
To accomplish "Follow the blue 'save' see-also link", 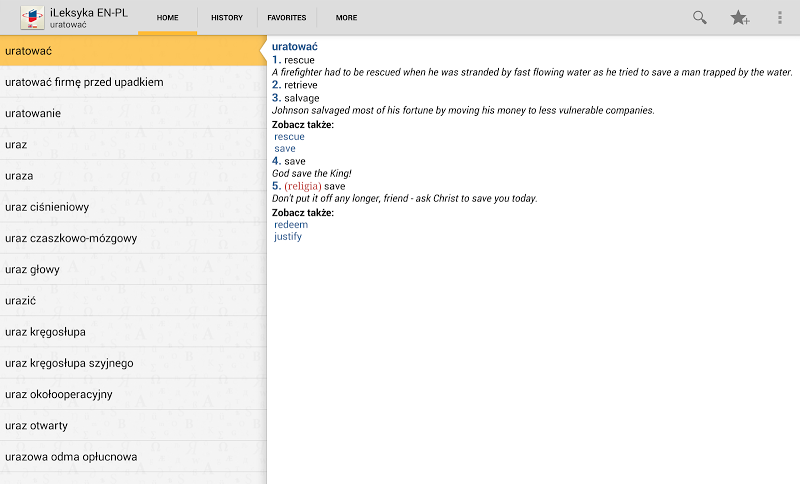I will point(285,148).
